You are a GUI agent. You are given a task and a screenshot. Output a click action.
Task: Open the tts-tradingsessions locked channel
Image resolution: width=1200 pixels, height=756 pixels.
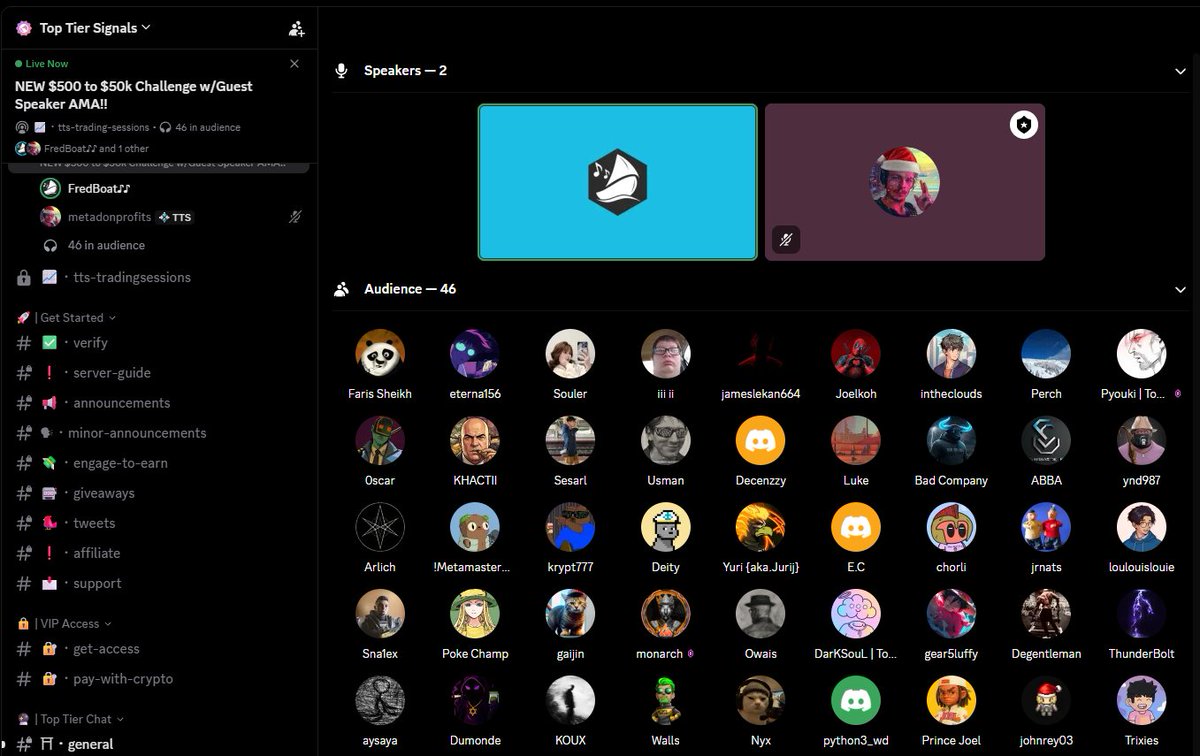(131, 277)
